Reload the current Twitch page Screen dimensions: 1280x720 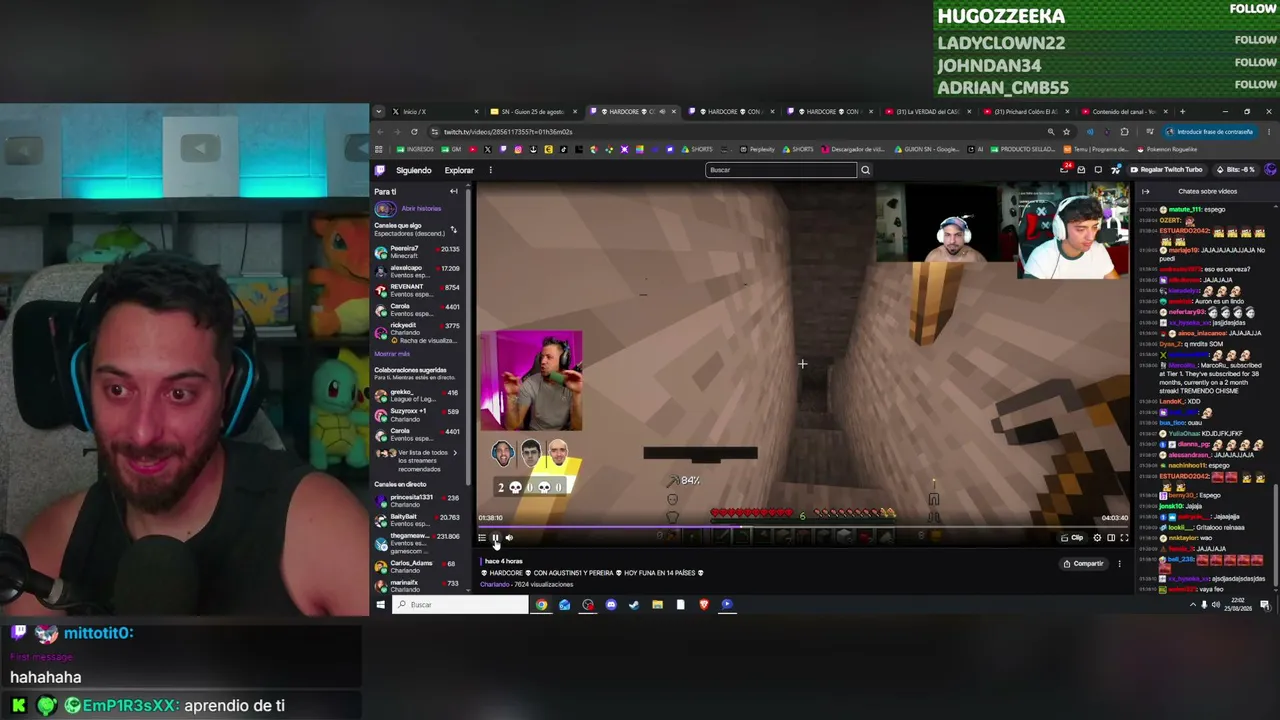tap(414, 132)
